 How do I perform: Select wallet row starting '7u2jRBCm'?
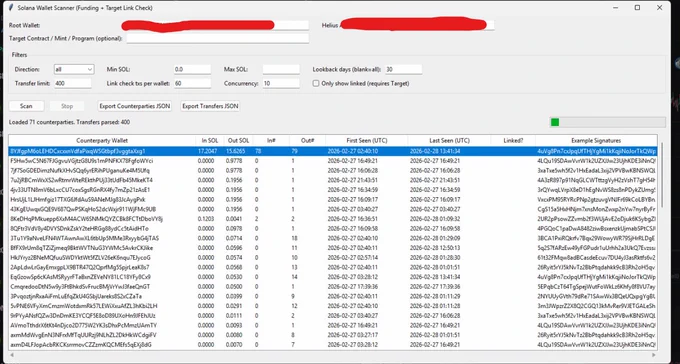(333, 180)
